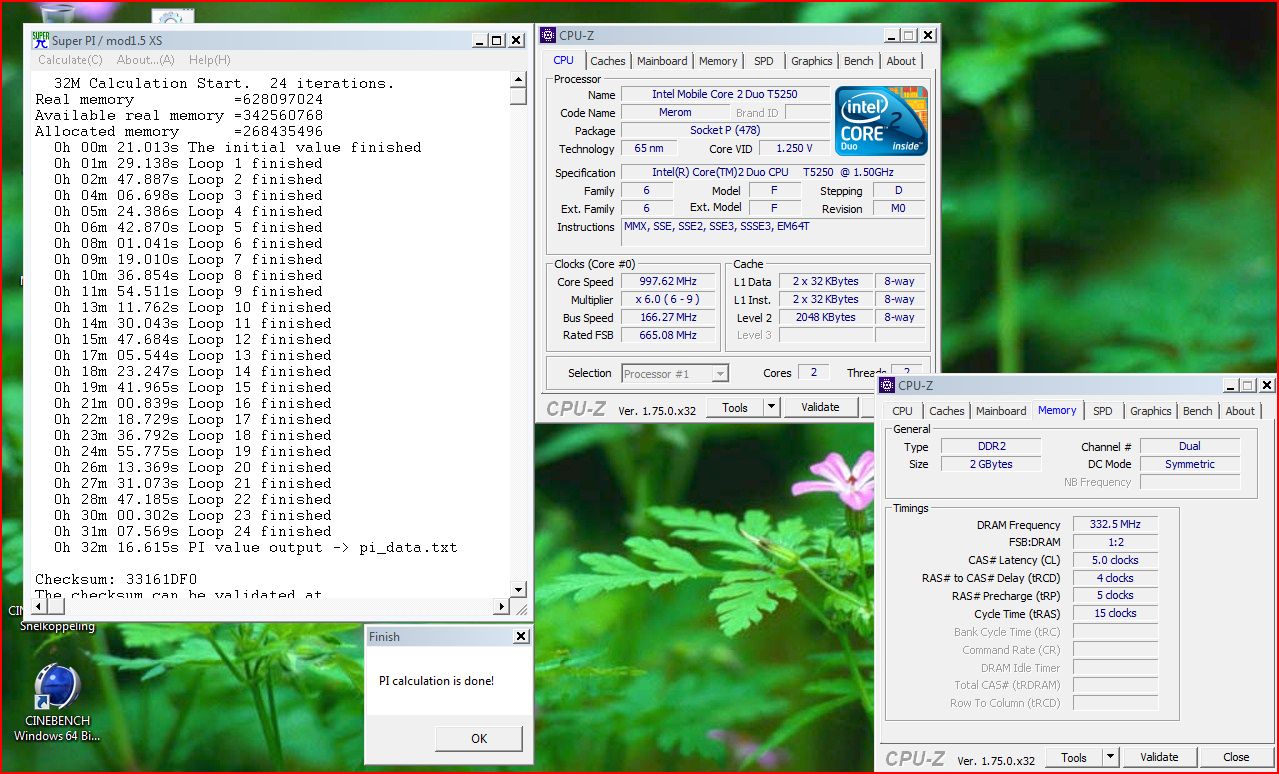Click the CAS# Latency value 5.0 clocks
Viewport: 1279px width, 774px height.
click(1116, 561)
